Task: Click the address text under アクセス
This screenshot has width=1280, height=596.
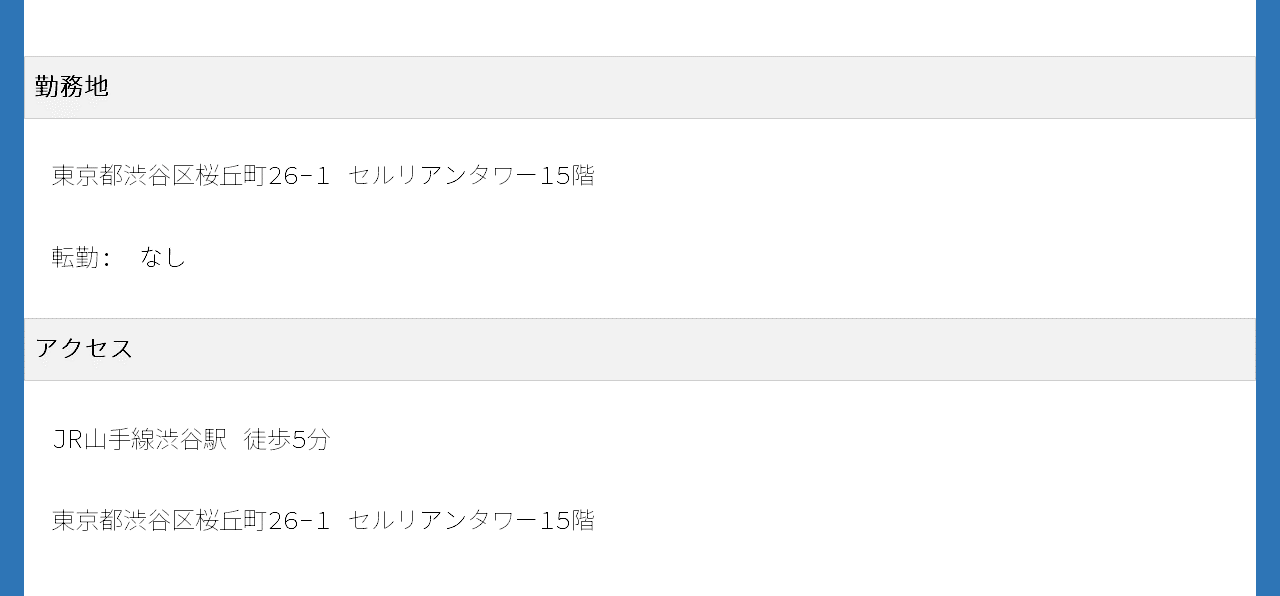Action: click(323, 521)
